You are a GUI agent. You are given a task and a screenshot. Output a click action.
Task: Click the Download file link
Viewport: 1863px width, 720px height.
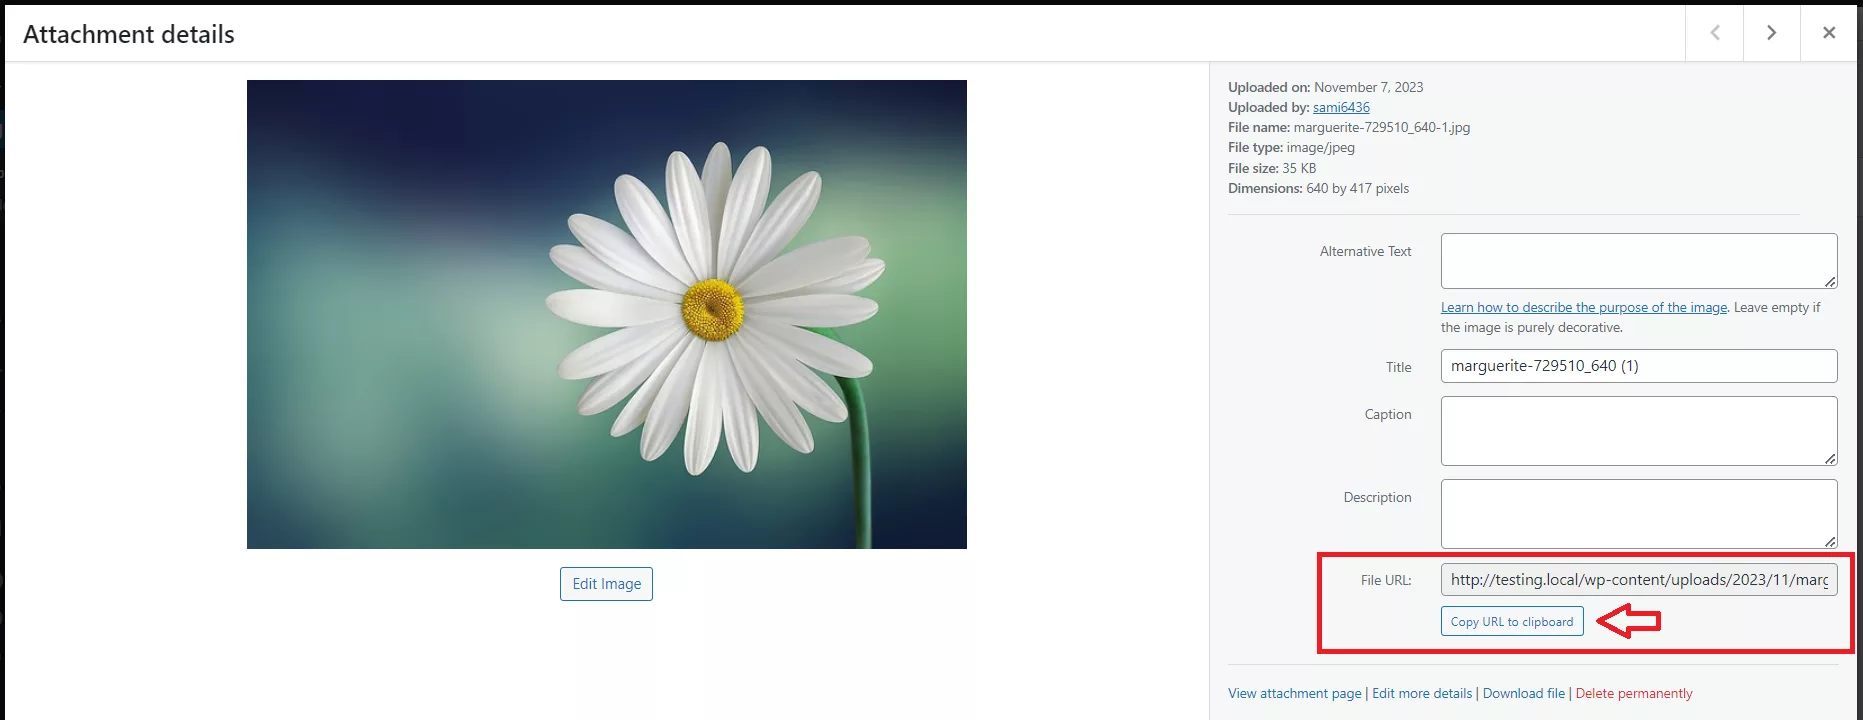click(1524, 693)
